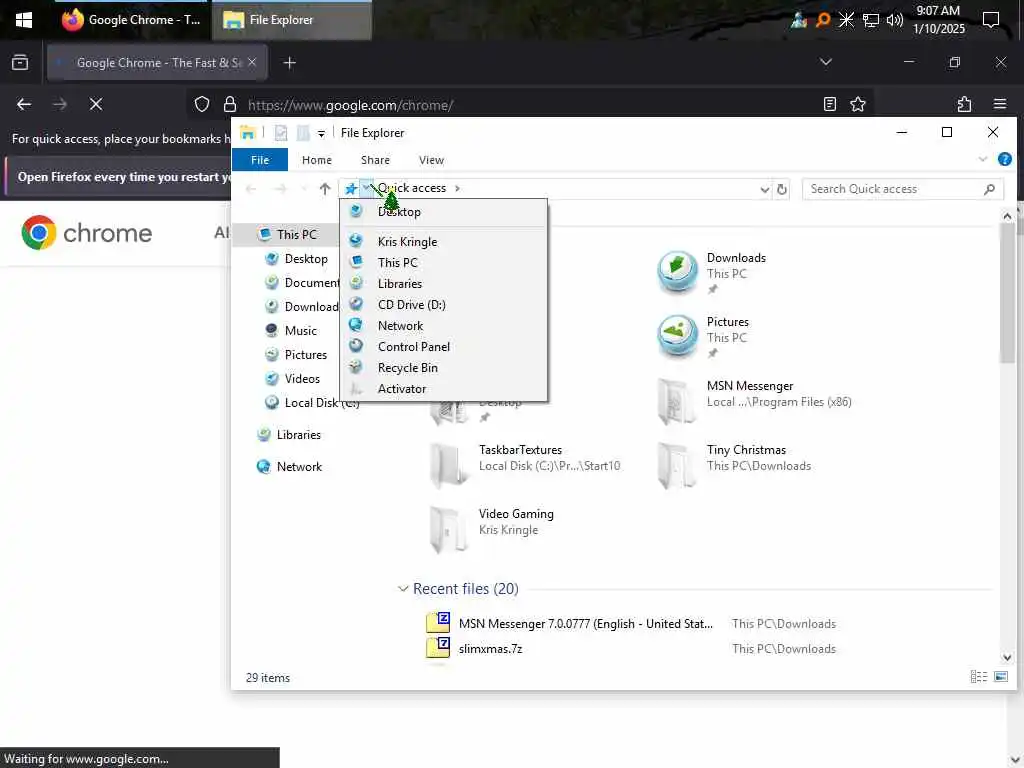
Task: Click the Quick access star icon
Action: click(x=351, y=189)
